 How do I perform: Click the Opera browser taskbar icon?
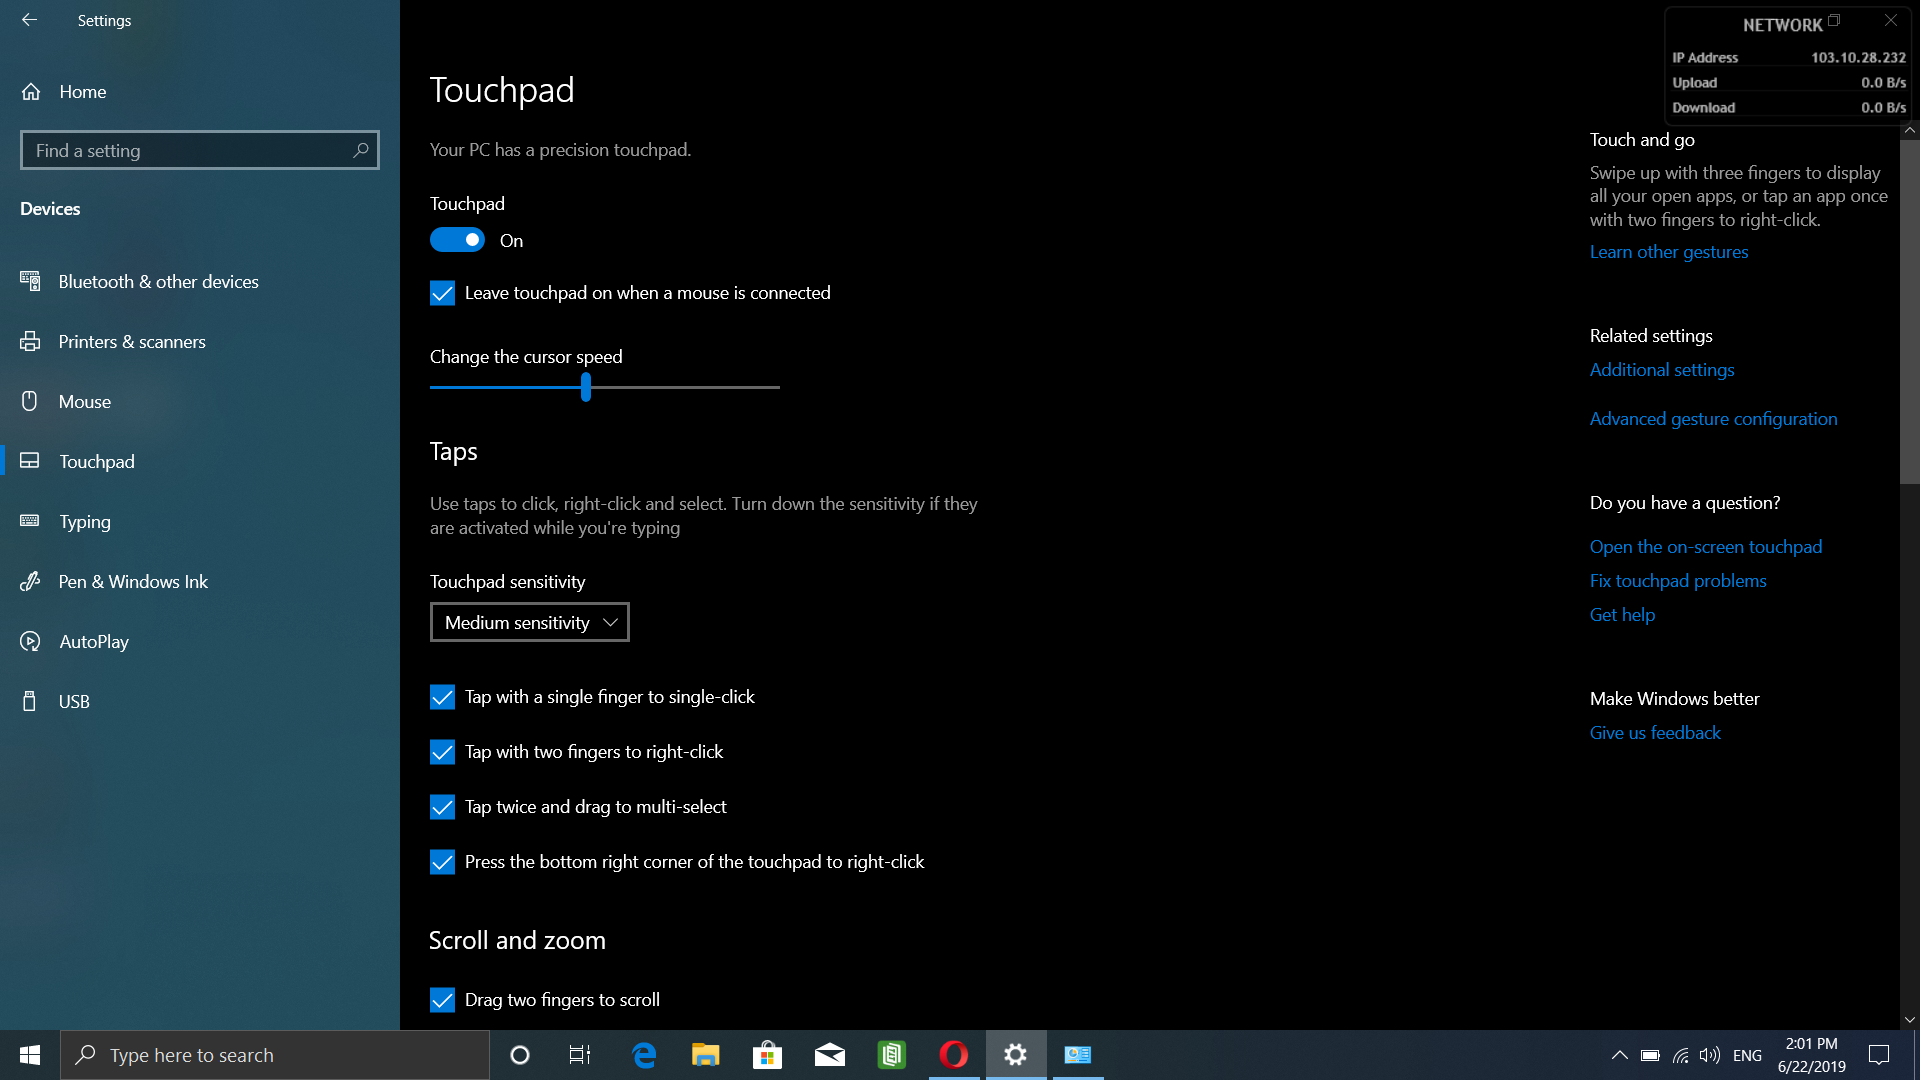pos(953,1054)
